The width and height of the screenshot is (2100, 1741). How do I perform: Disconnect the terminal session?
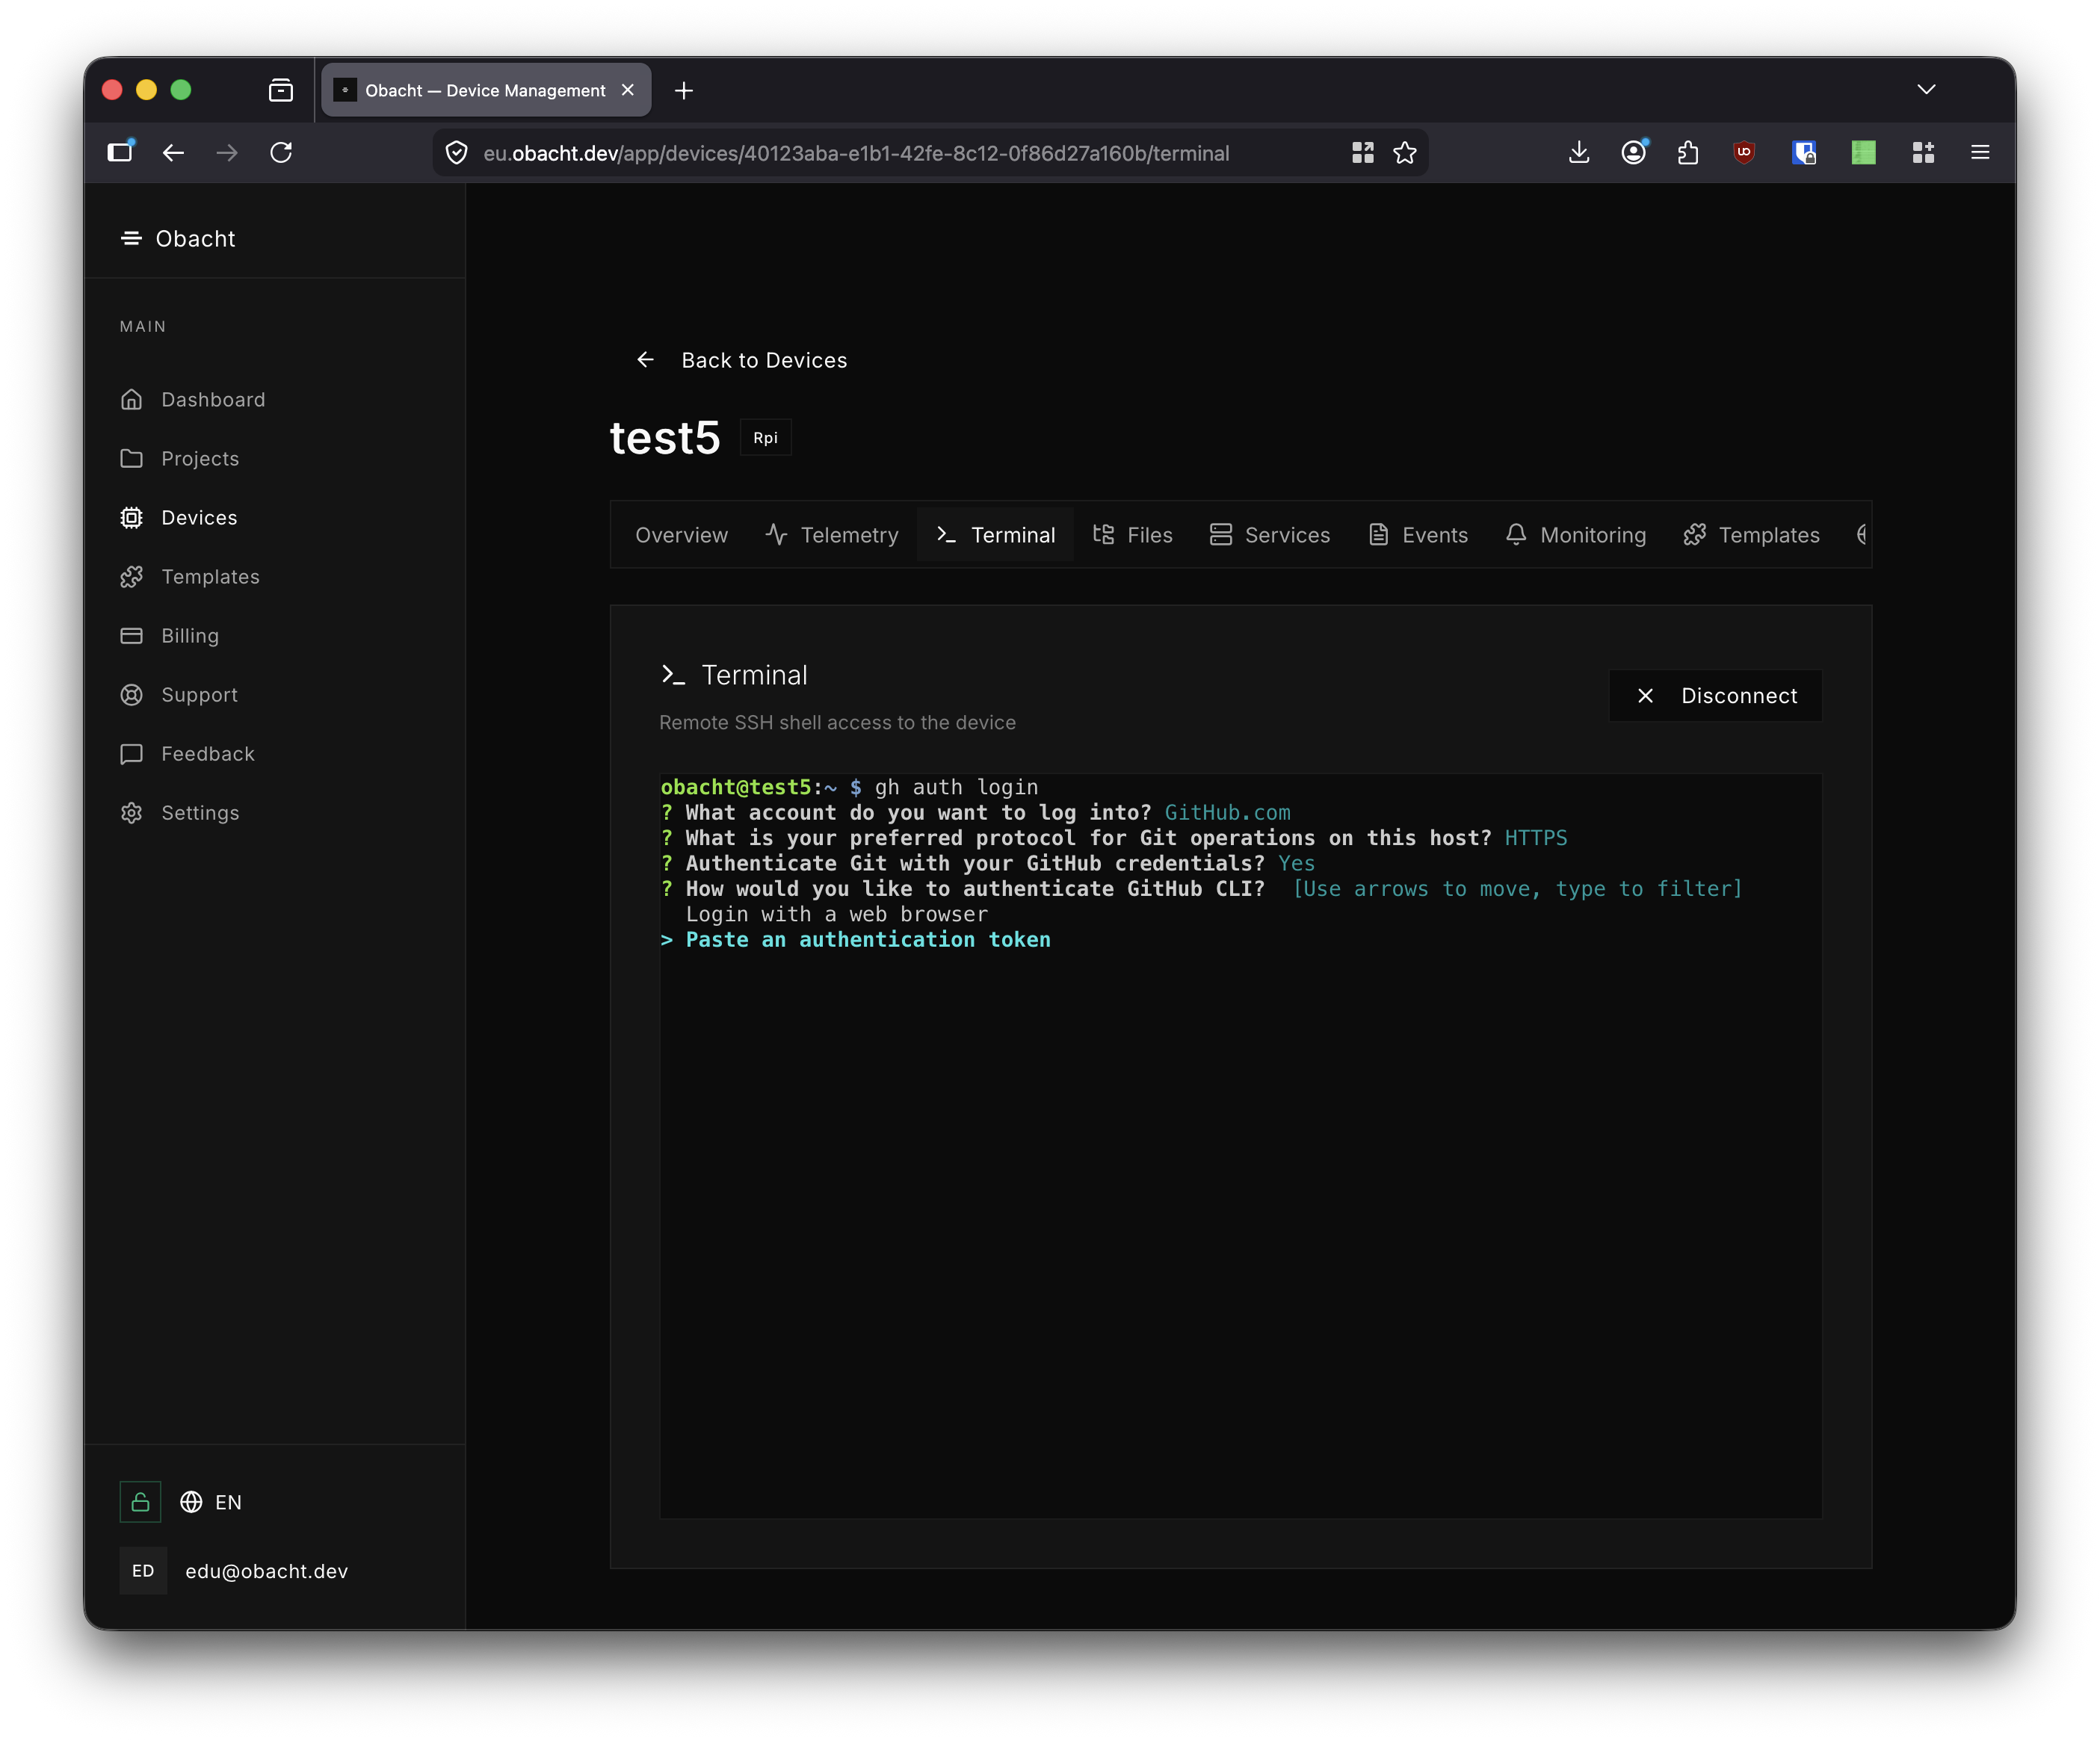pyautogui.click(x=1715, y=696)
